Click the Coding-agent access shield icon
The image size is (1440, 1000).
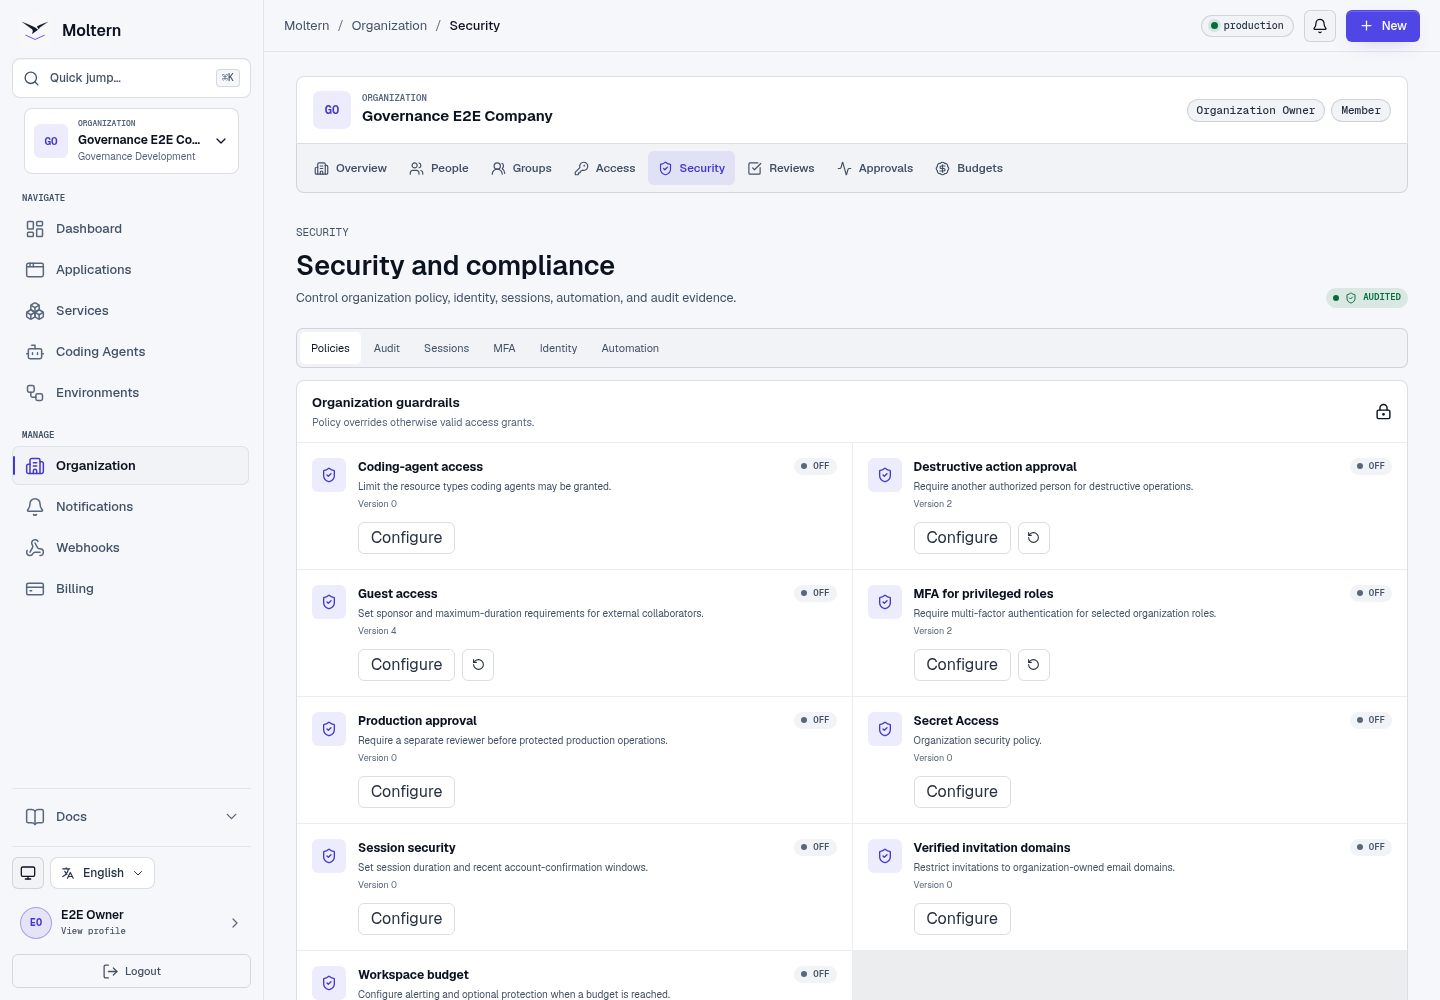329,475
